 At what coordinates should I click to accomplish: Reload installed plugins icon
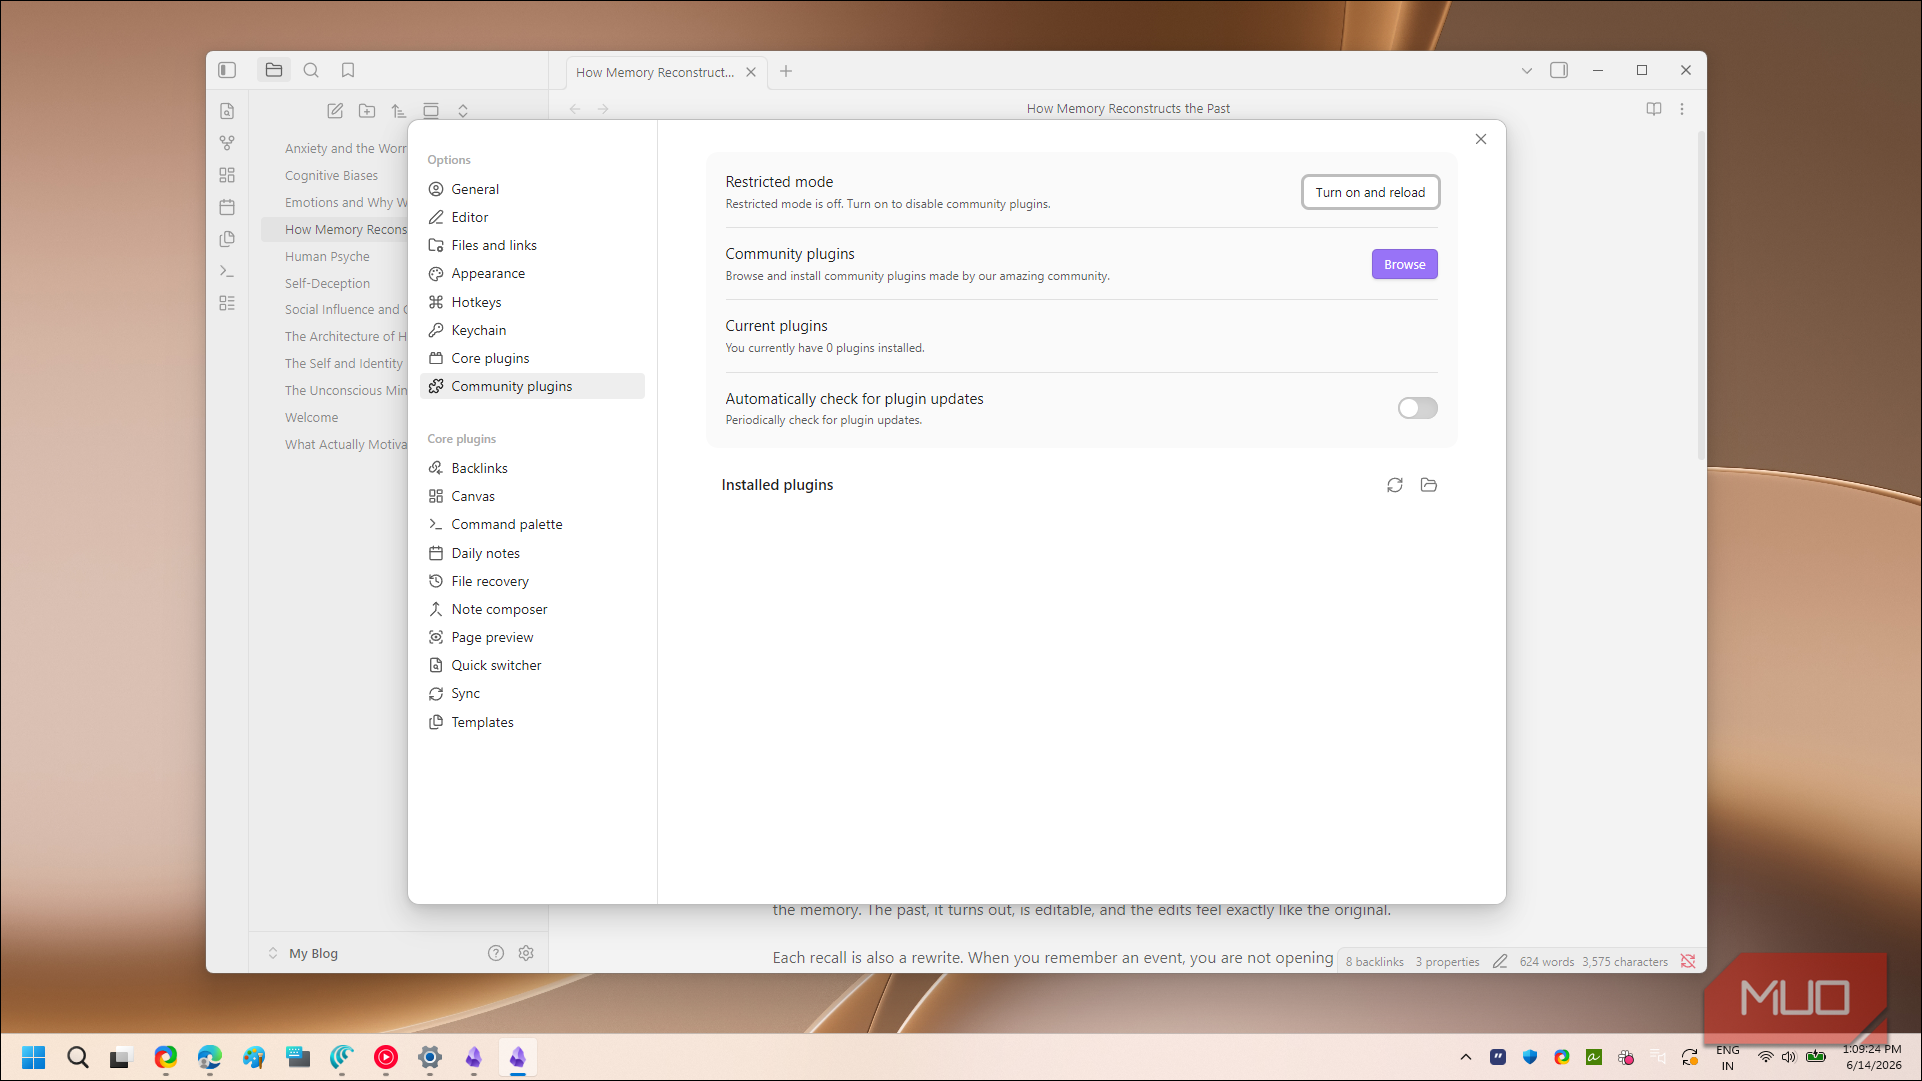tap(1395, 485)
